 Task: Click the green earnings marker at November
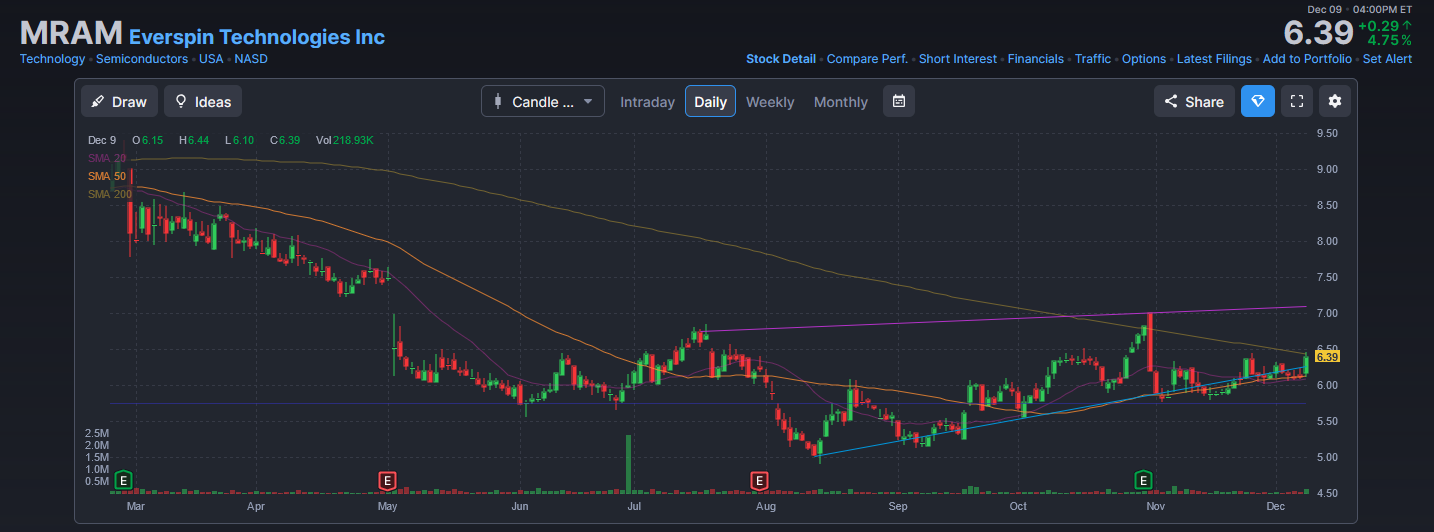(1143, 481)
